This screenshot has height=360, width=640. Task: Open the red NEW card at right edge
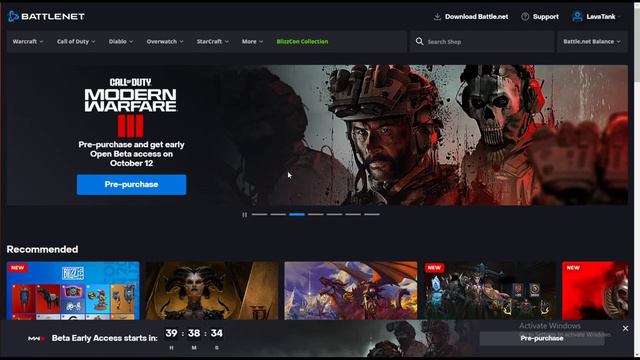point(595,291)
